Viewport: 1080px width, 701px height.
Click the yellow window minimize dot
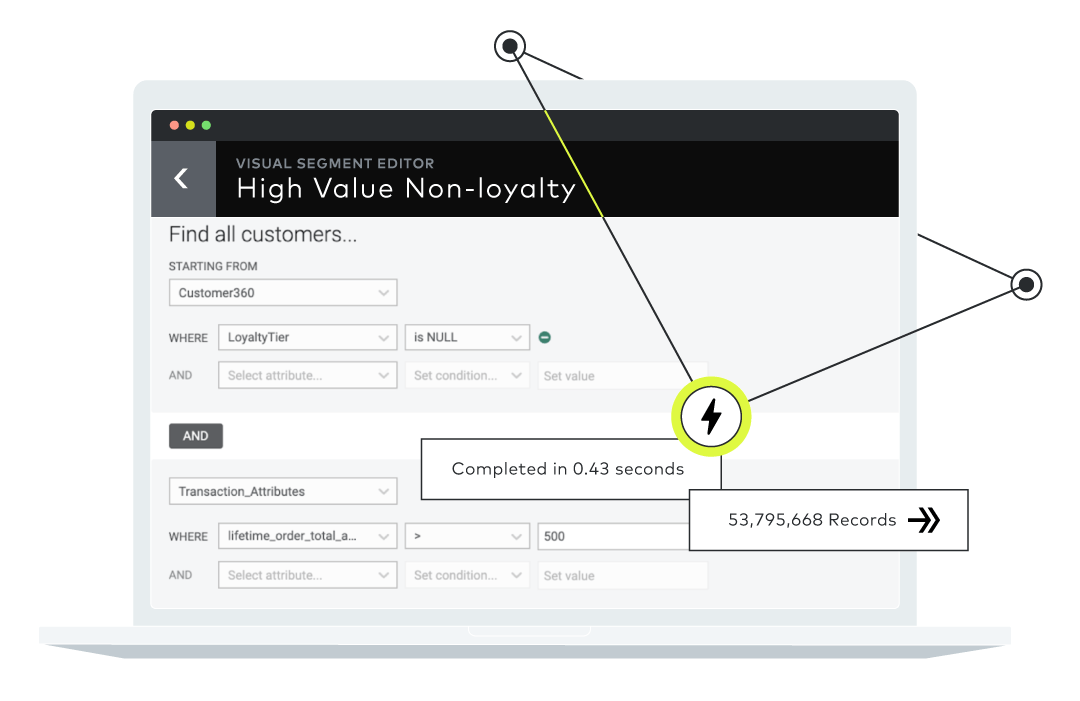190,126
